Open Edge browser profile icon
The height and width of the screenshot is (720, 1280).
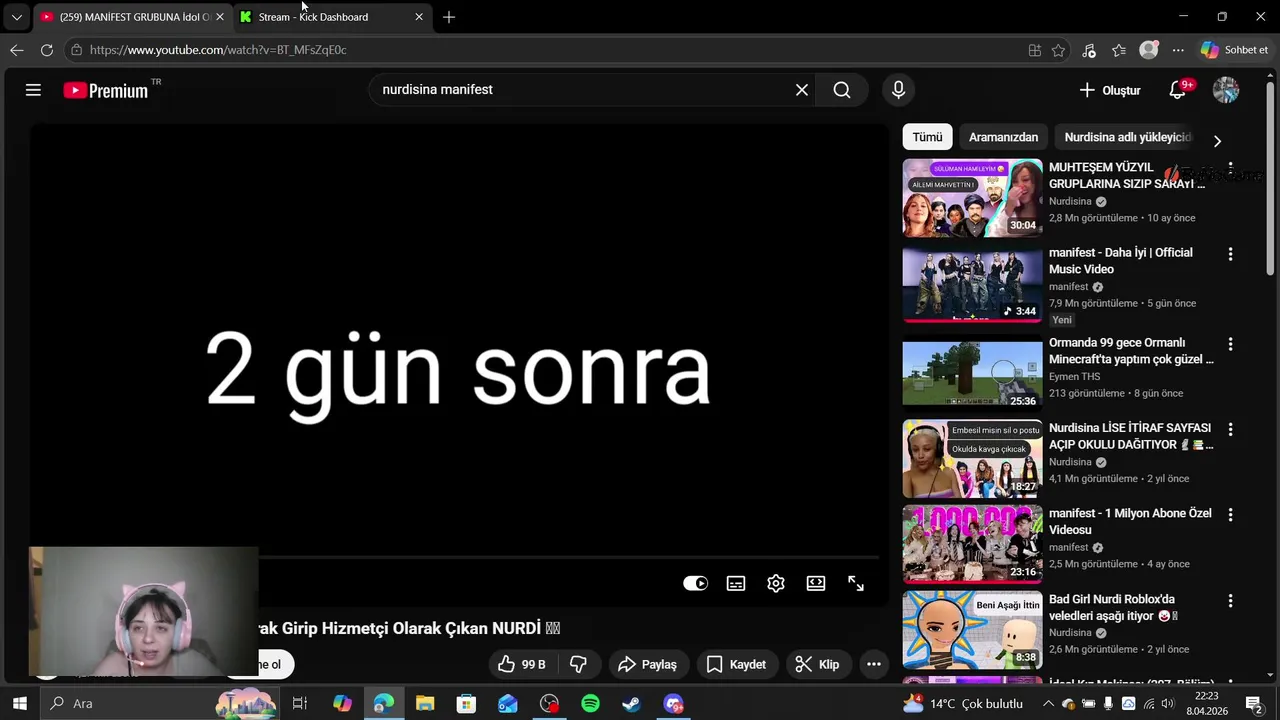[1149, 50]
